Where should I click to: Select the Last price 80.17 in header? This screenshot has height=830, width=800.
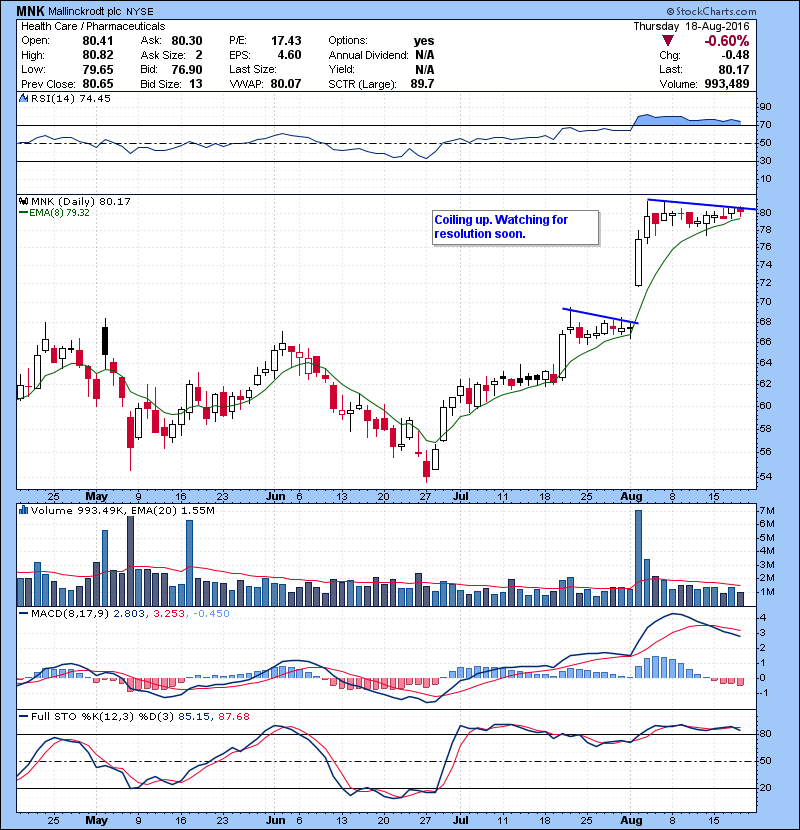click(x=734, y=69)
